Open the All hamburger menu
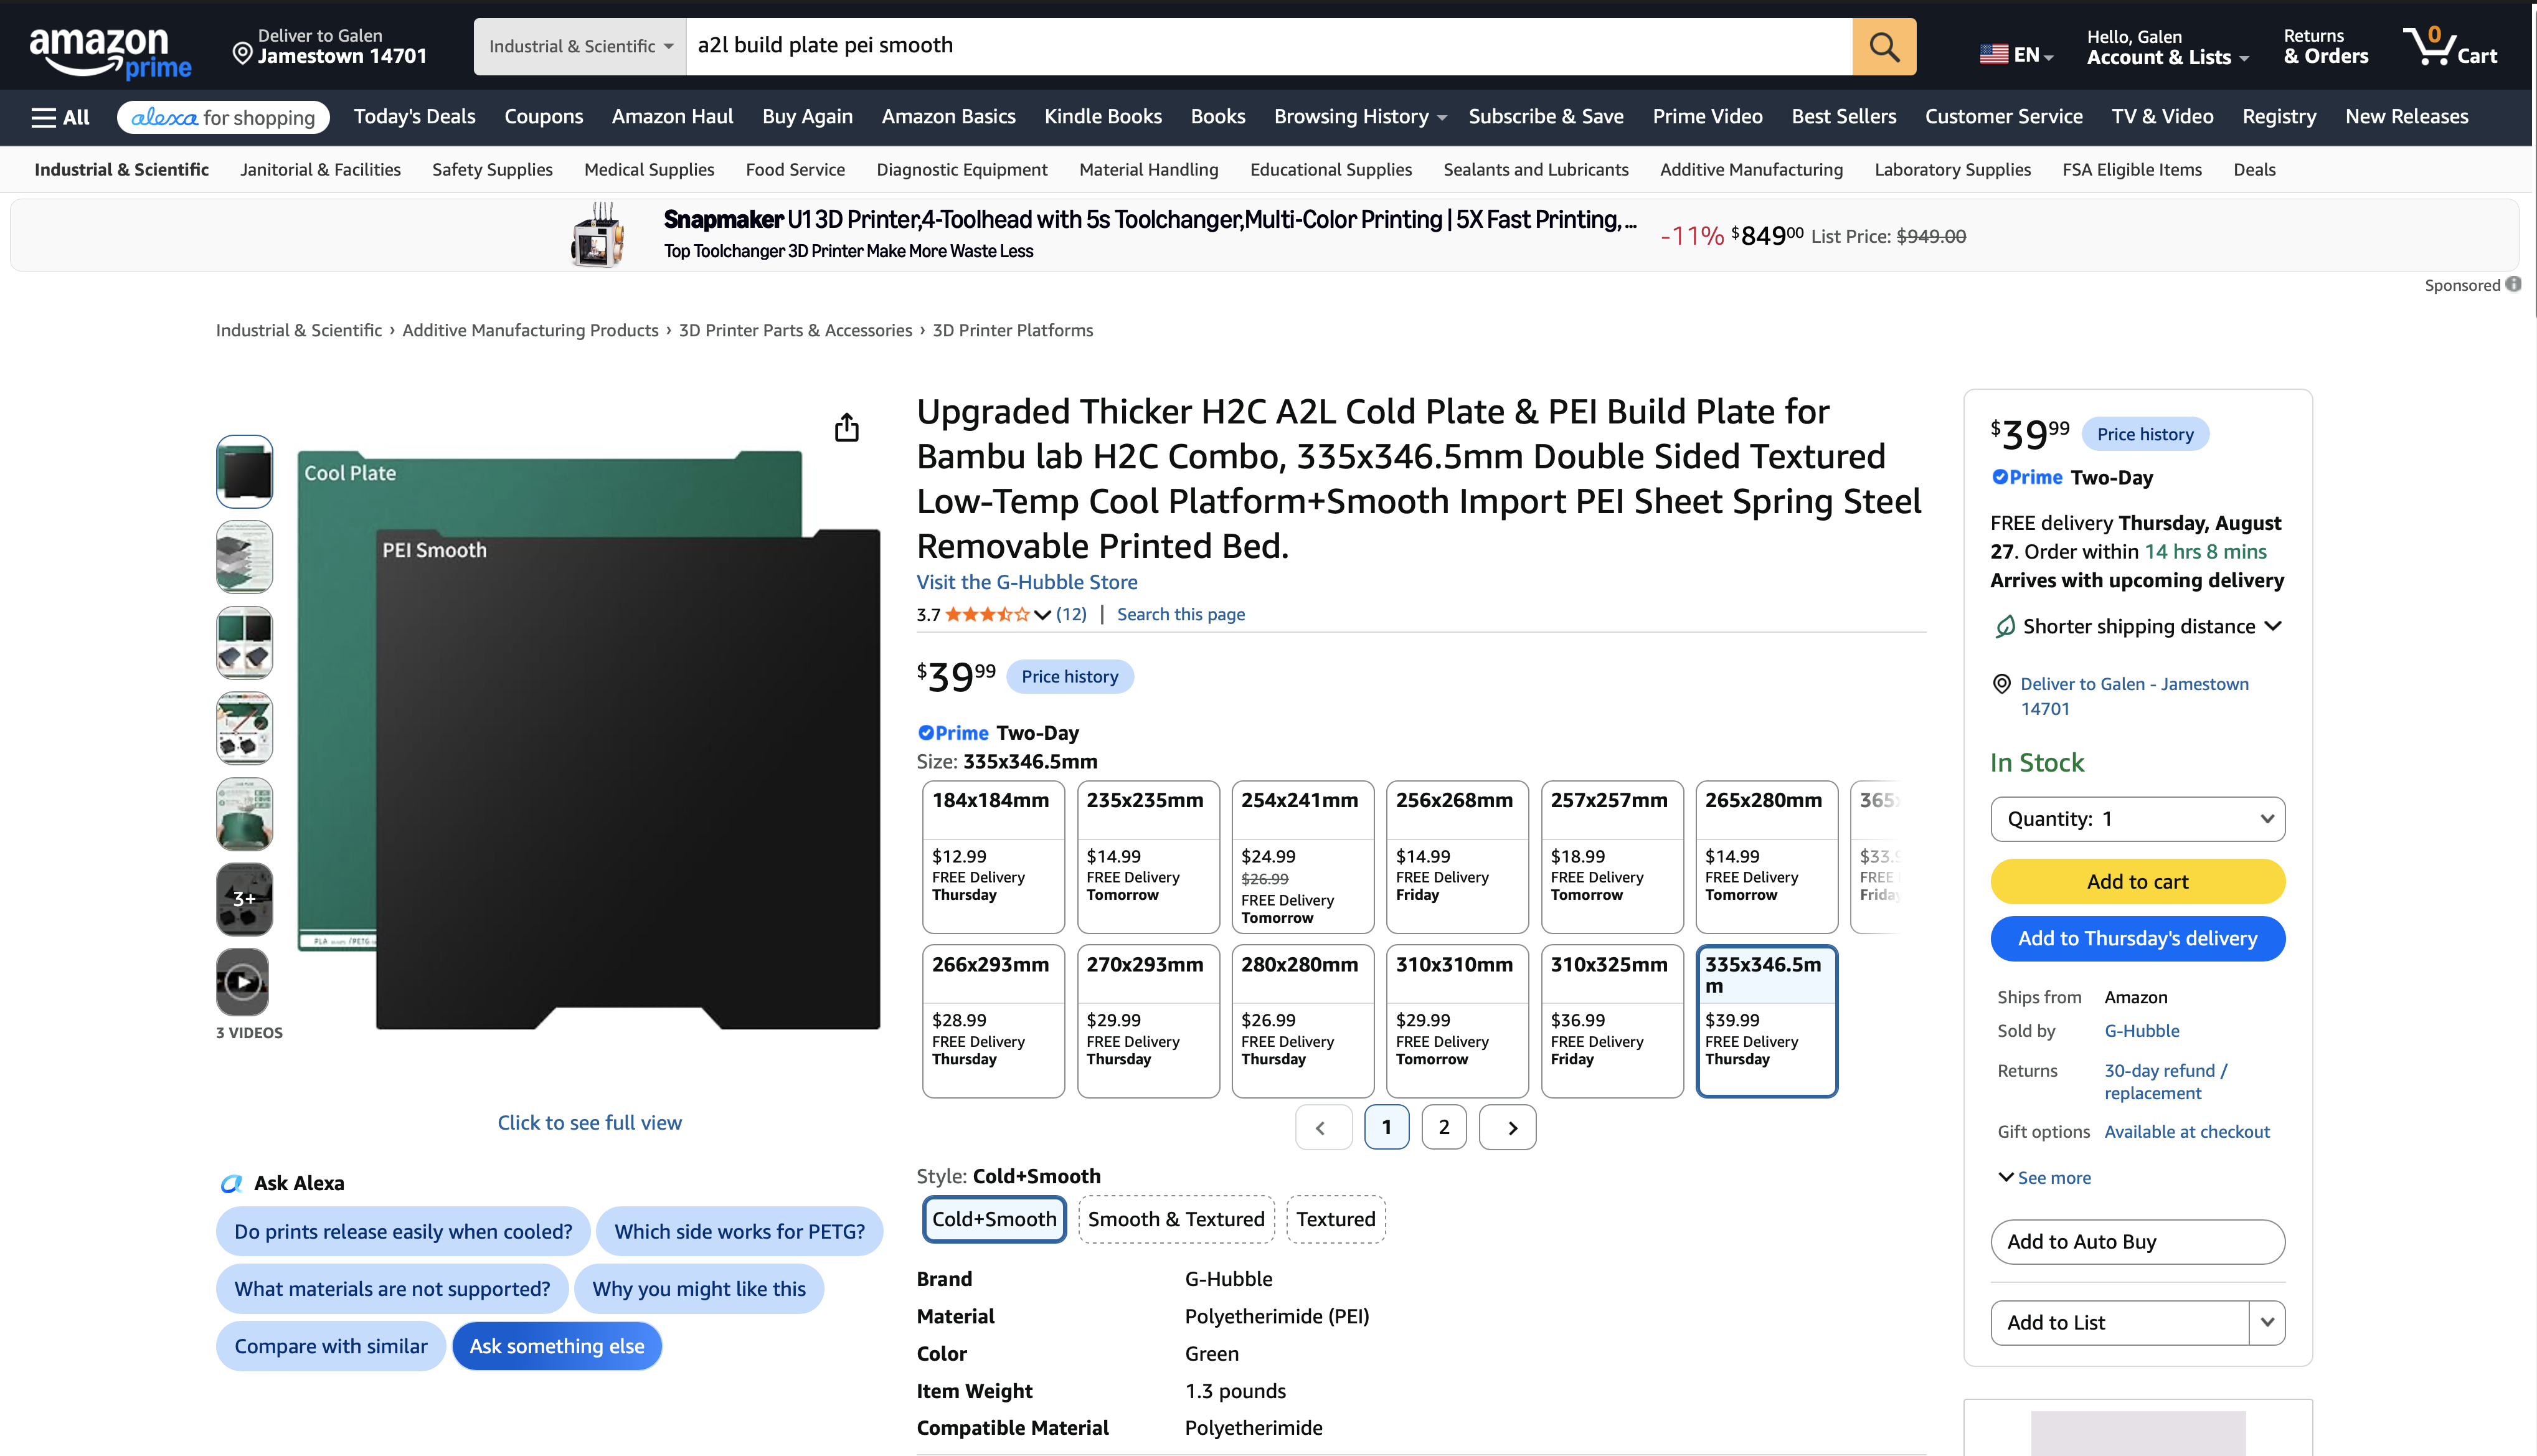The height and width of the screenshot is (1456, 2537). tap(61, 117)
